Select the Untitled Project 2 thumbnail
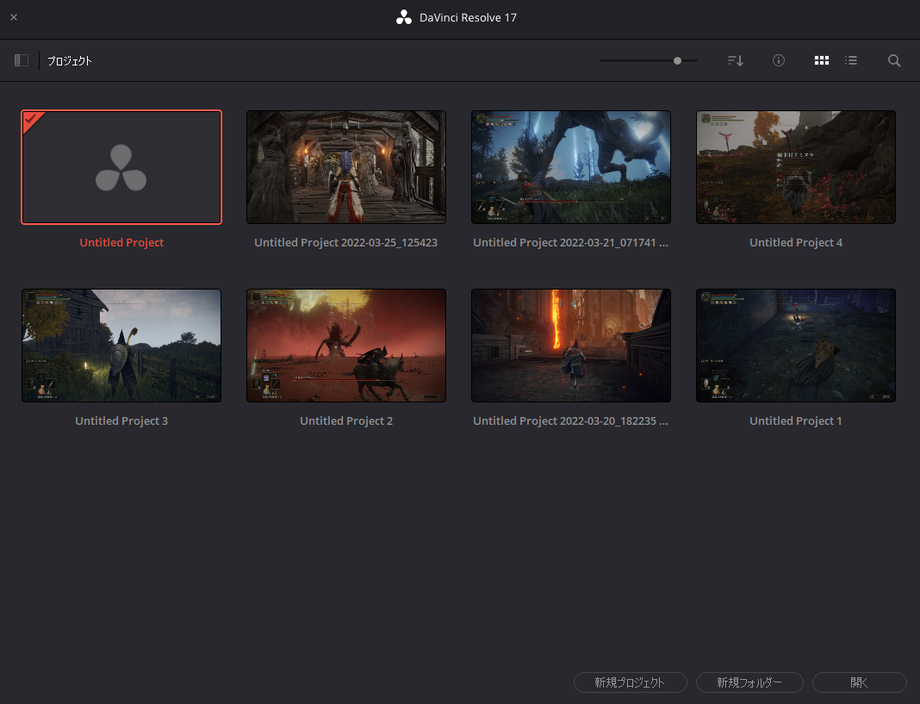 (346, 346)
